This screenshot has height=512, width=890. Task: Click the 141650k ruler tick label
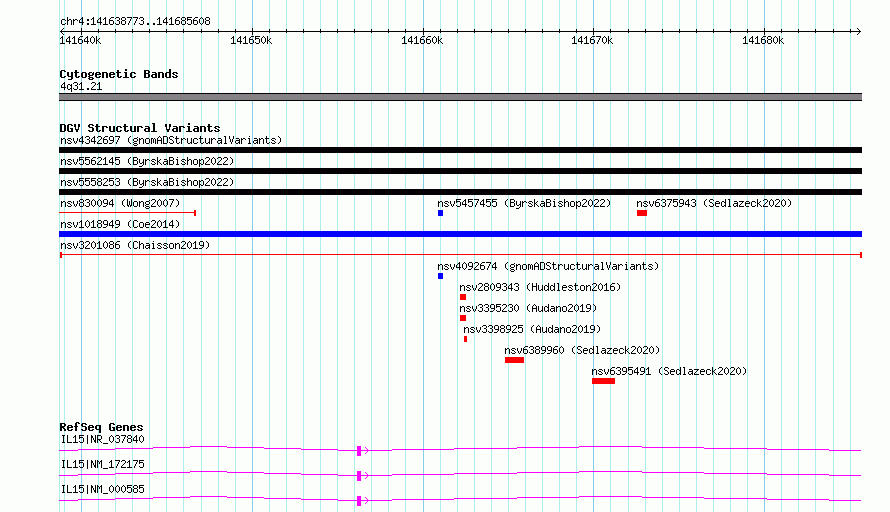251,40
